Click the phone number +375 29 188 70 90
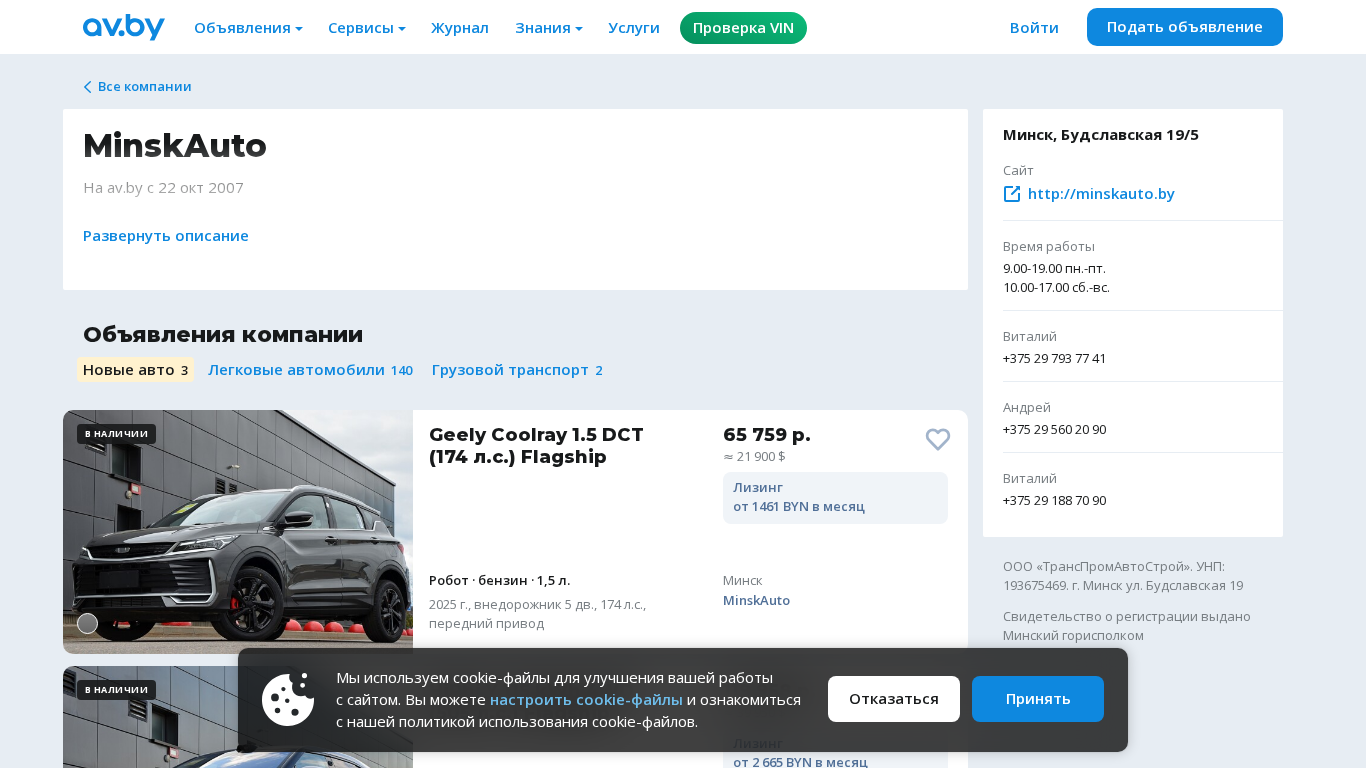Image resolution: width=1366 pixels, height=768 pixels. coord(1054,501)
